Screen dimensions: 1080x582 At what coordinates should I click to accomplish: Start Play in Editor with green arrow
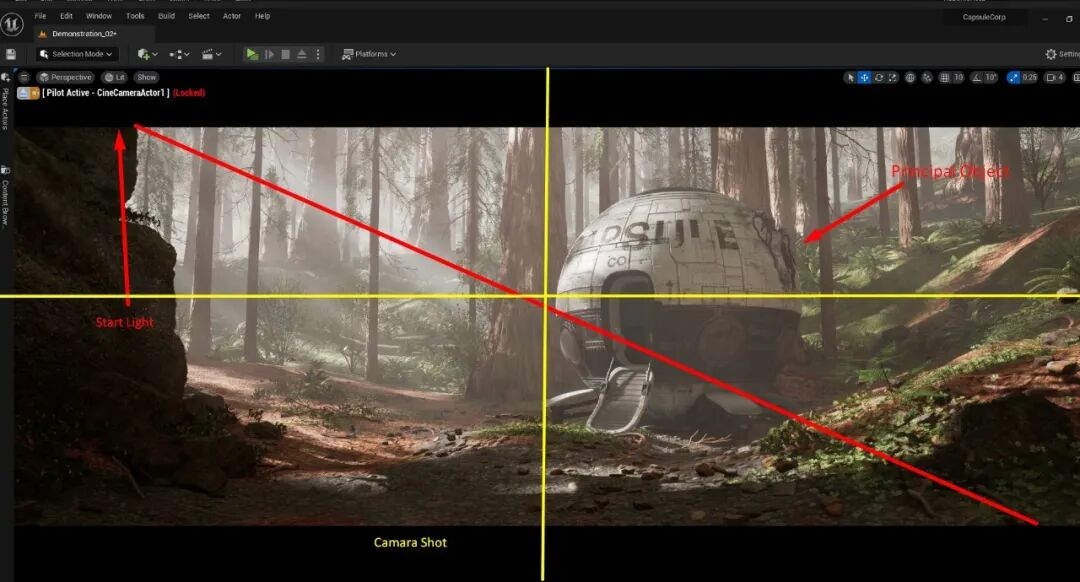pos(252,54)
